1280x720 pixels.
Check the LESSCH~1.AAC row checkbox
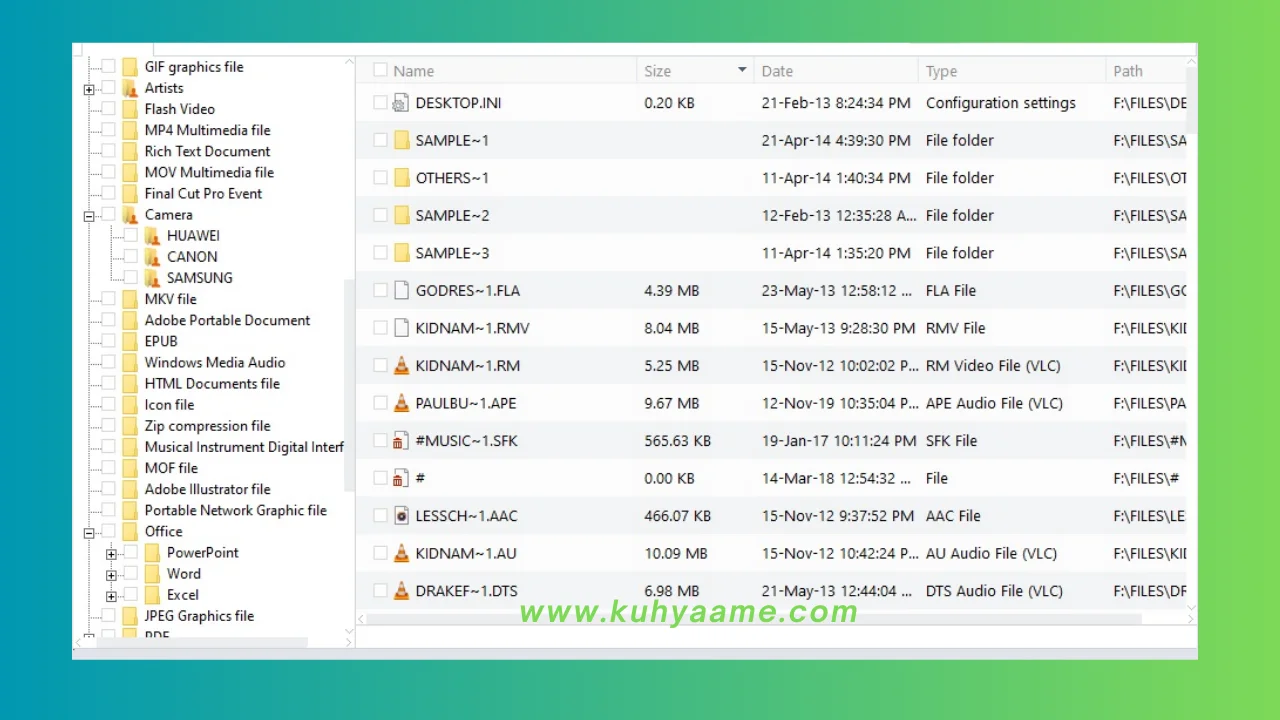[380, 516]
